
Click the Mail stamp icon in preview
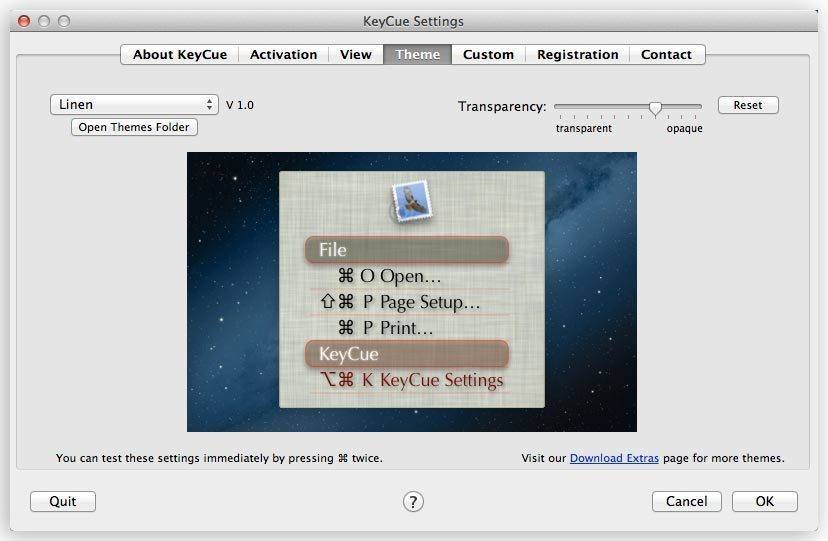coord(412,202)
